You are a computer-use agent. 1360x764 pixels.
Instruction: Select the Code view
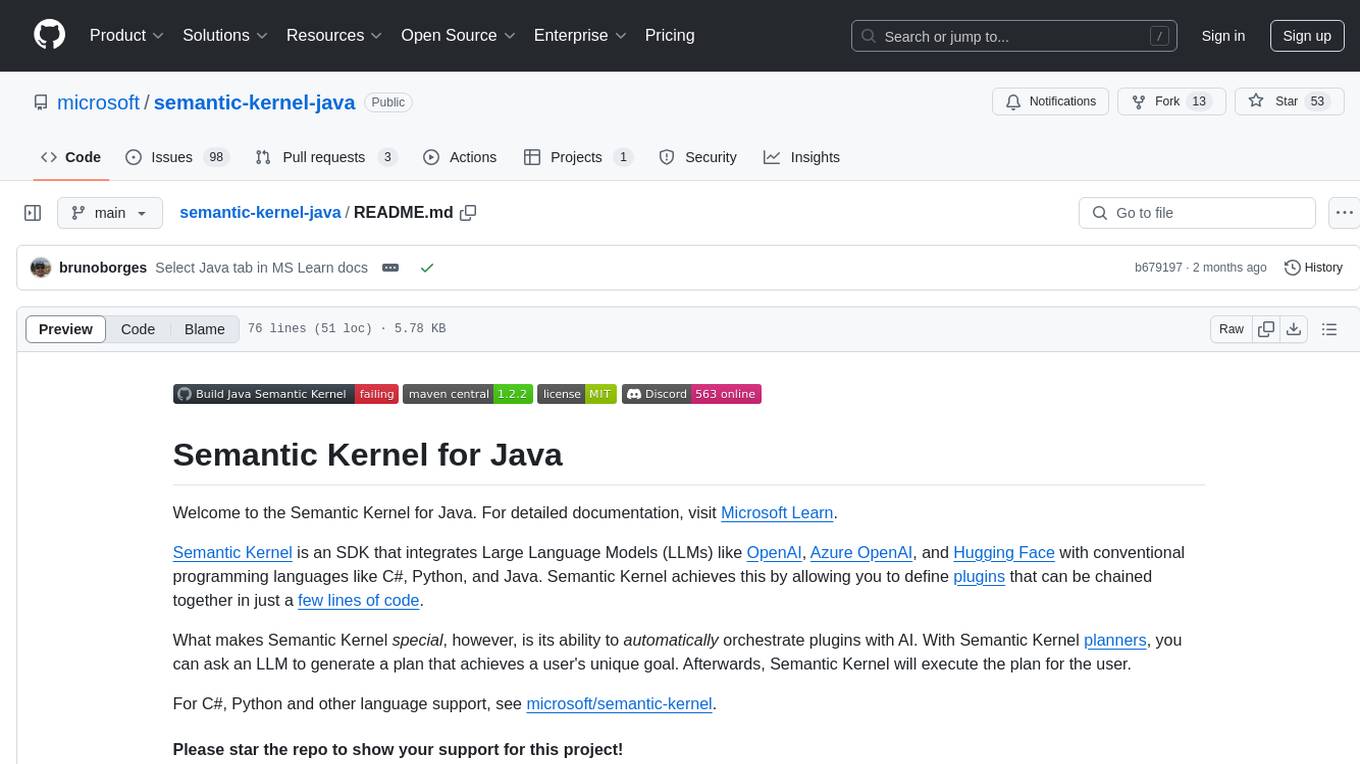pos(138,329)
